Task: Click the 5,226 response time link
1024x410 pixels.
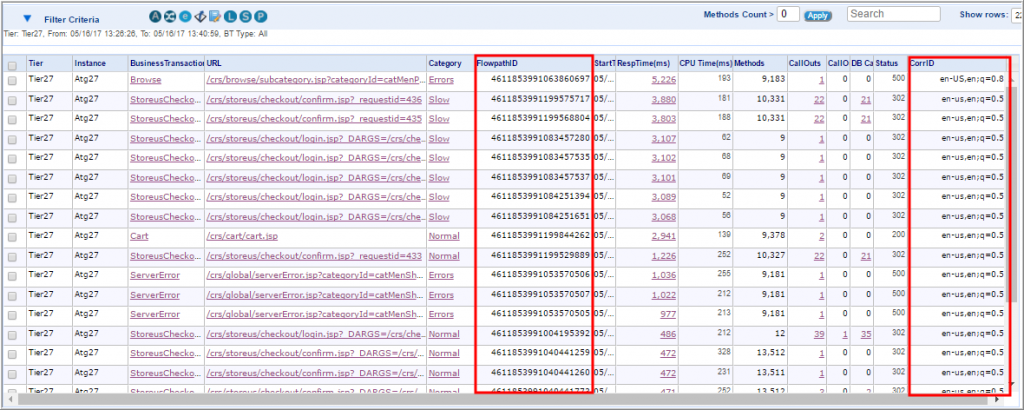Action: point(664,80)
